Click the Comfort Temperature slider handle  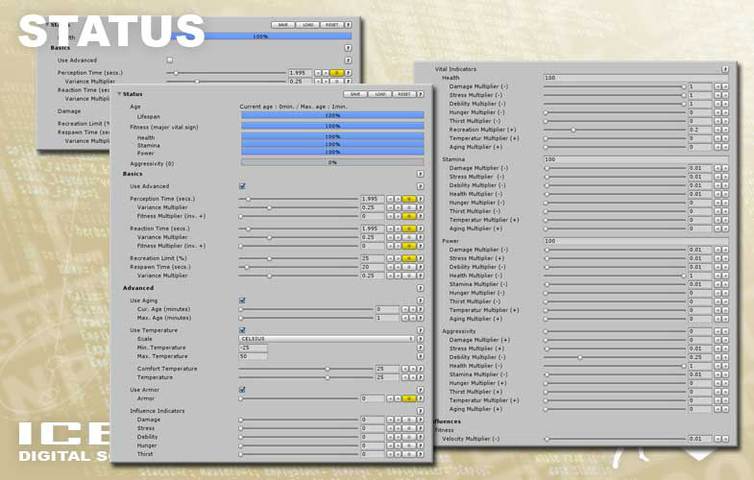[x=327, y=369]
